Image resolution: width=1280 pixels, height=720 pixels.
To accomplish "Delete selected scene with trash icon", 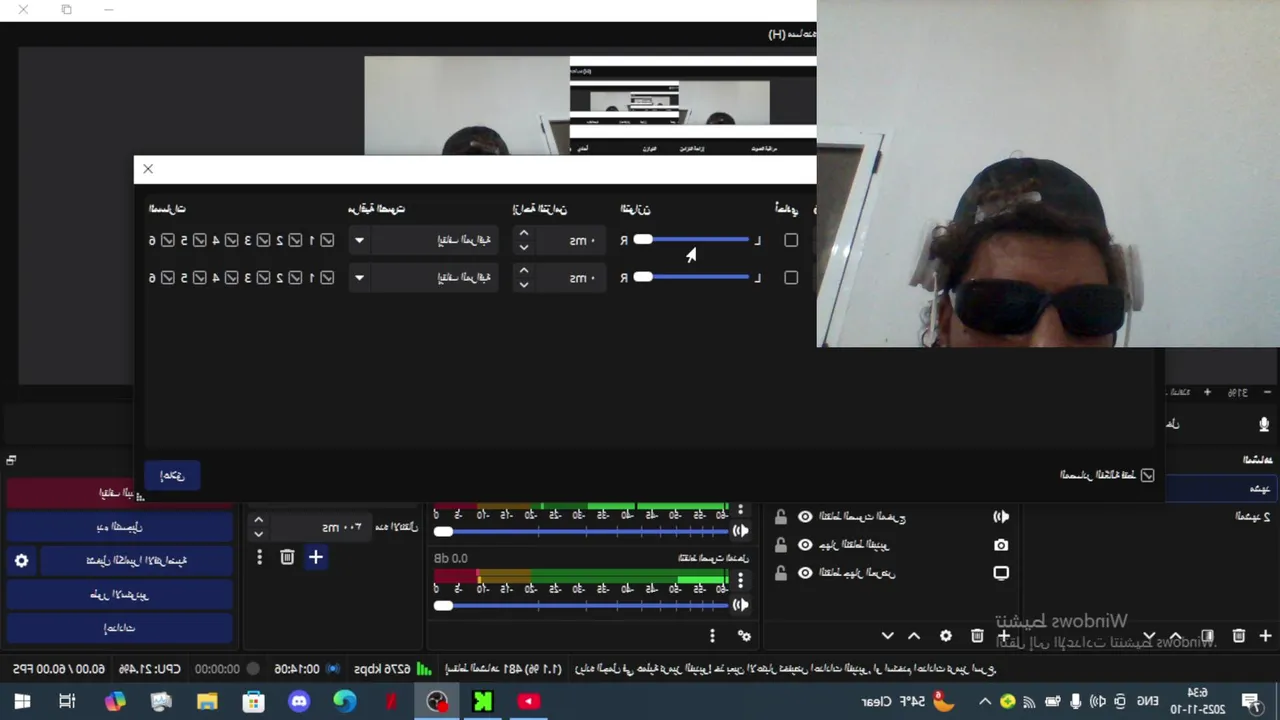I will [x=1239, y=636].
